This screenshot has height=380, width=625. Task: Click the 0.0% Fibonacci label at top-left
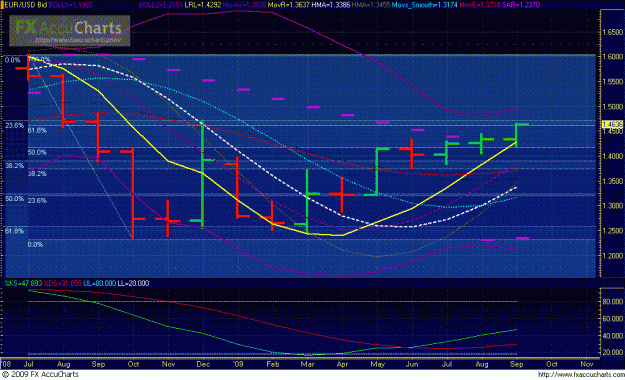pyautogui.click(x=12, y=60)
